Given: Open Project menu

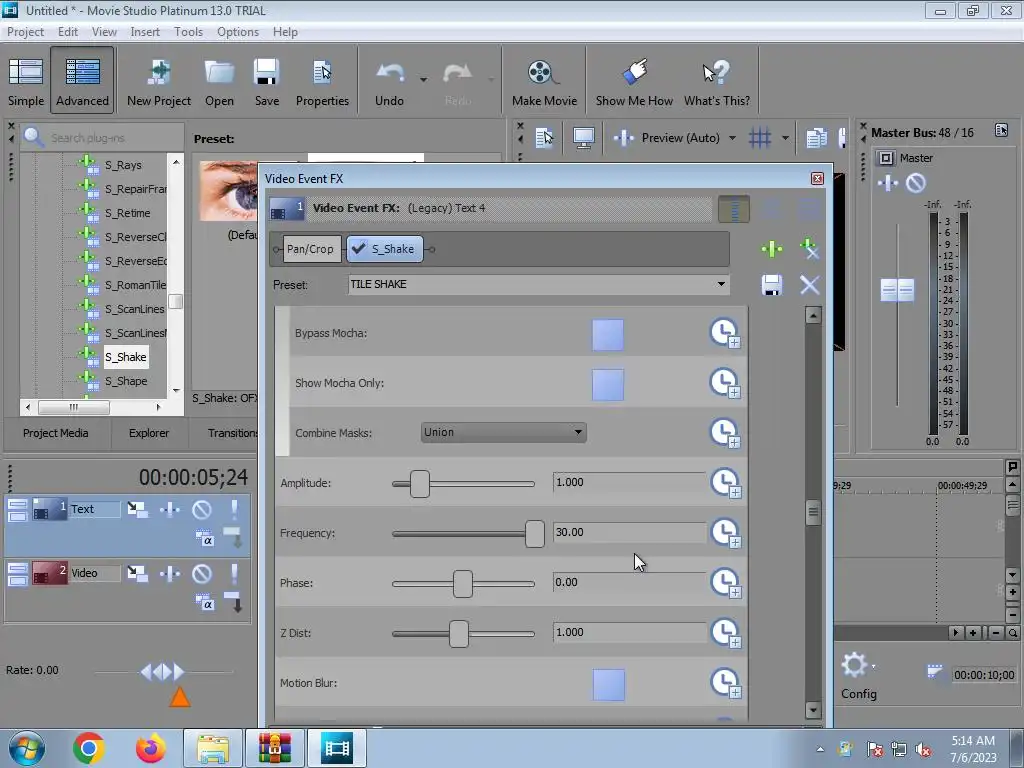Looking at the screenshot, I should (25, 32).
